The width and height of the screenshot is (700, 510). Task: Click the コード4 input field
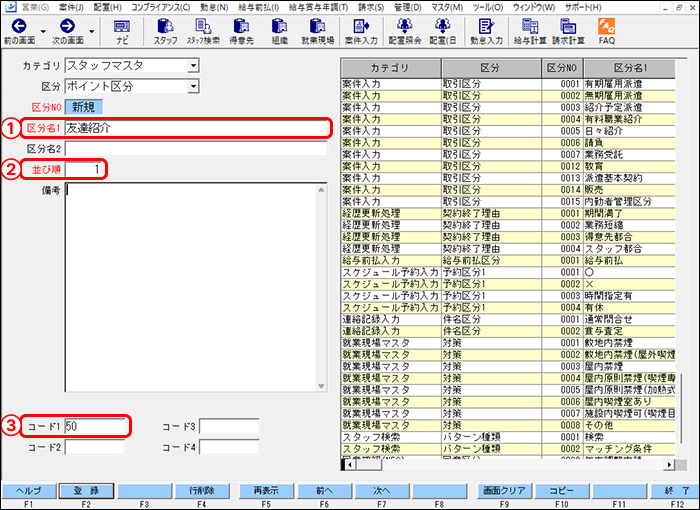pyautogui.click(x=229, y=447)
